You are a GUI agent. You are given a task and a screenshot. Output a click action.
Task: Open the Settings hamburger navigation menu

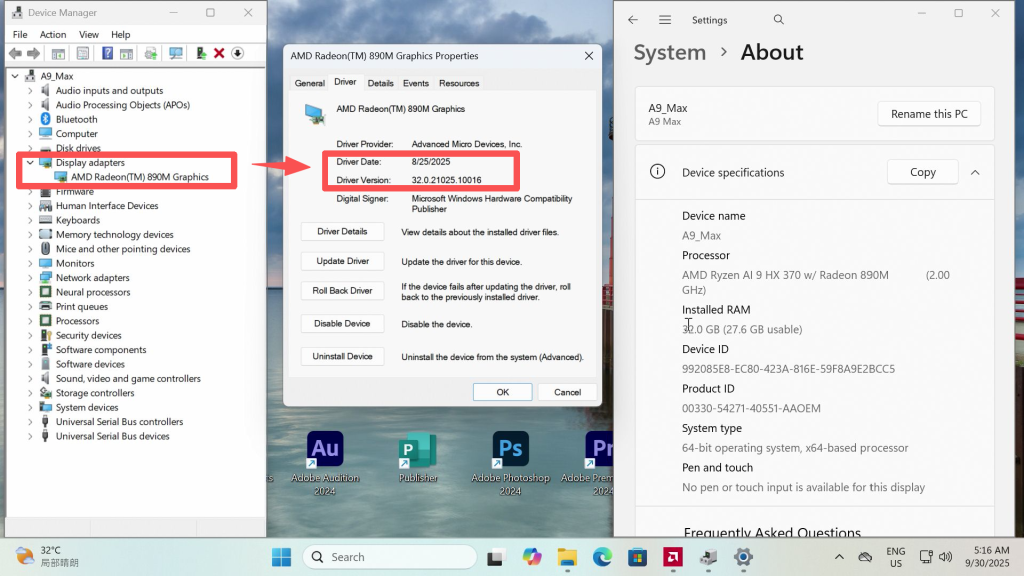click(665, 20)
